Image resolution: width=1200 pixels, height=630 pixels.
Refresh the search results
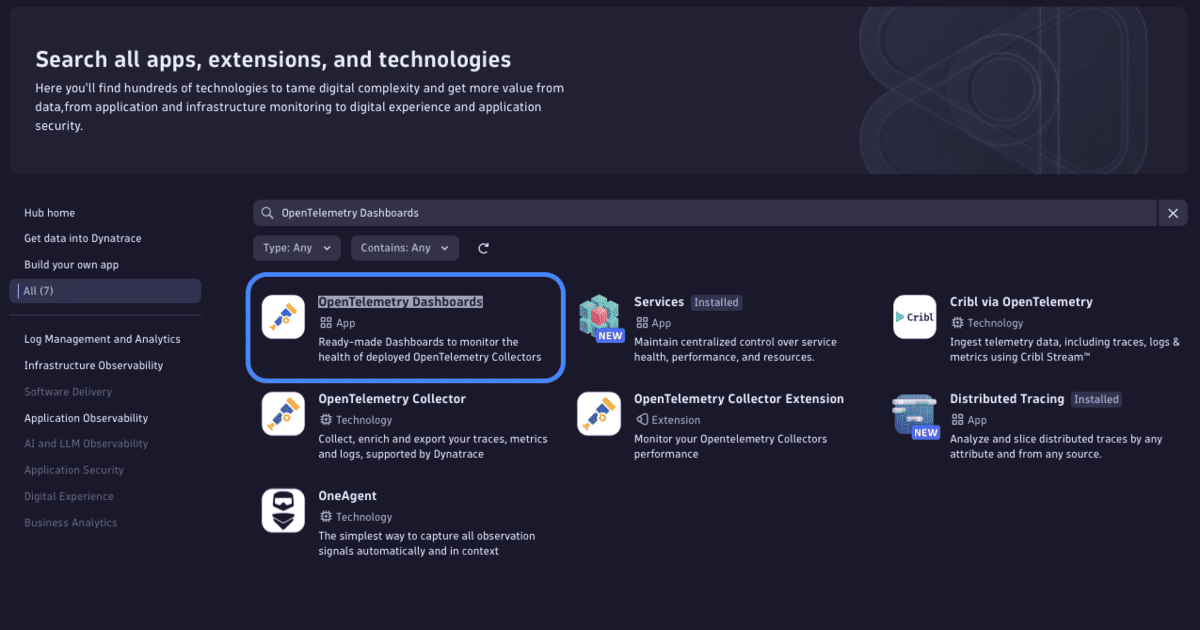click(483, 247)
